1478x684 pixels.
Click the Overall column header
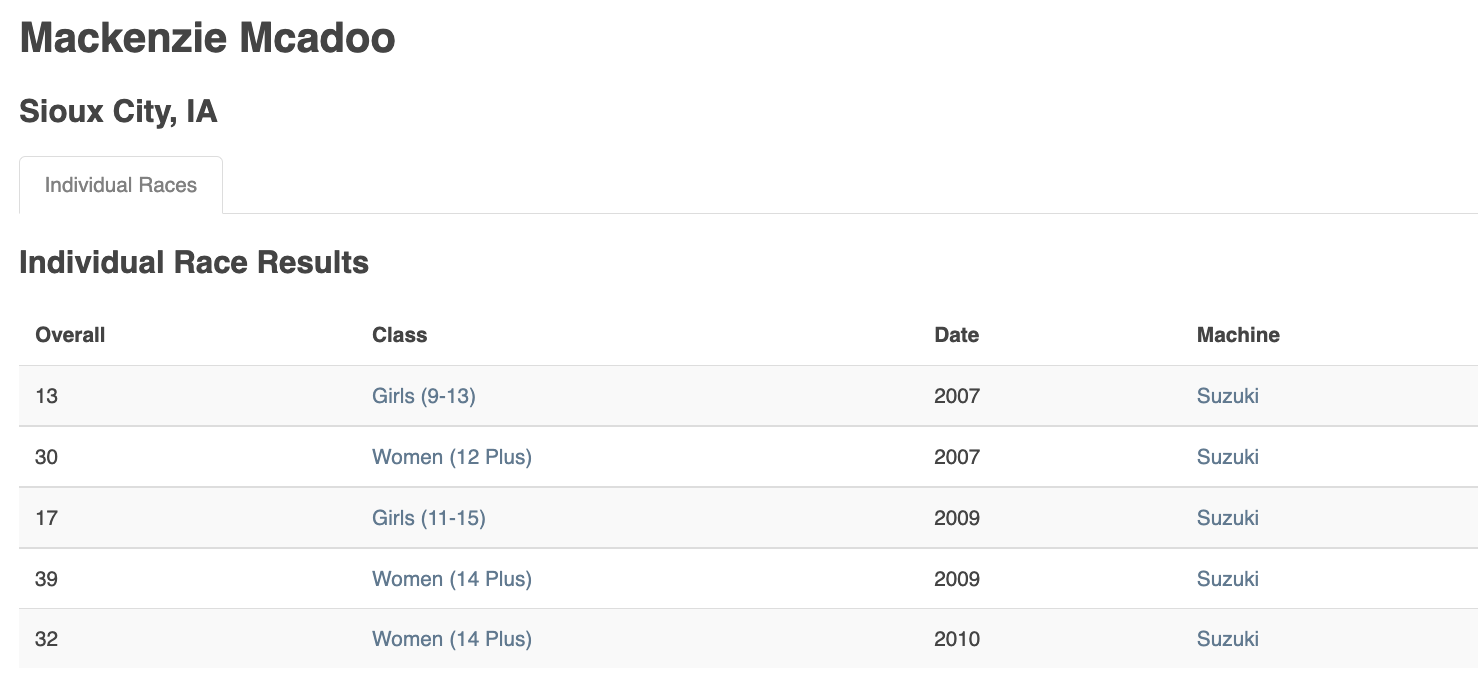click(x=70, y=335)
